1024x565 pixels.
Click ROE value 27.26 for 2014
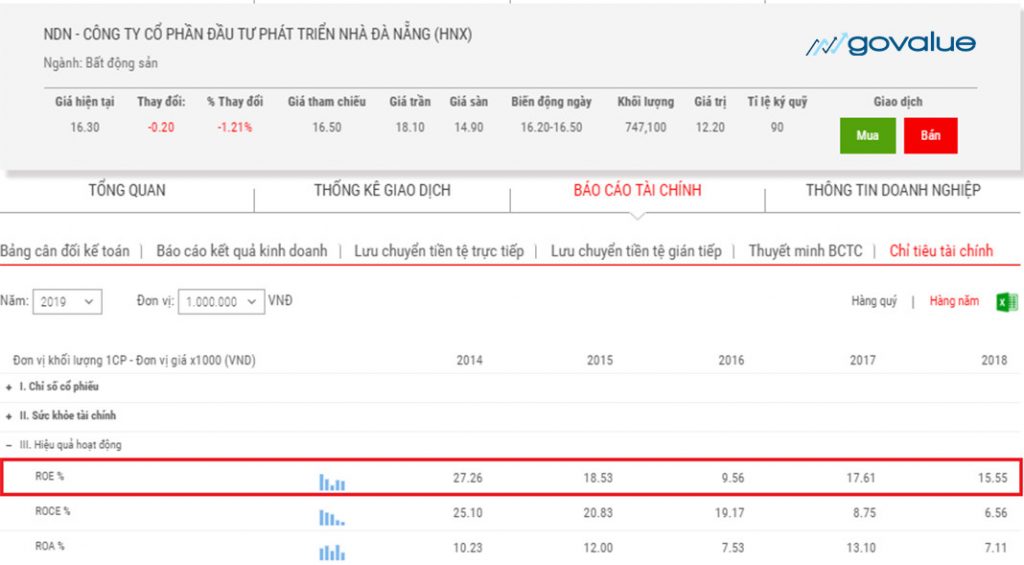(x=468, y=478)
